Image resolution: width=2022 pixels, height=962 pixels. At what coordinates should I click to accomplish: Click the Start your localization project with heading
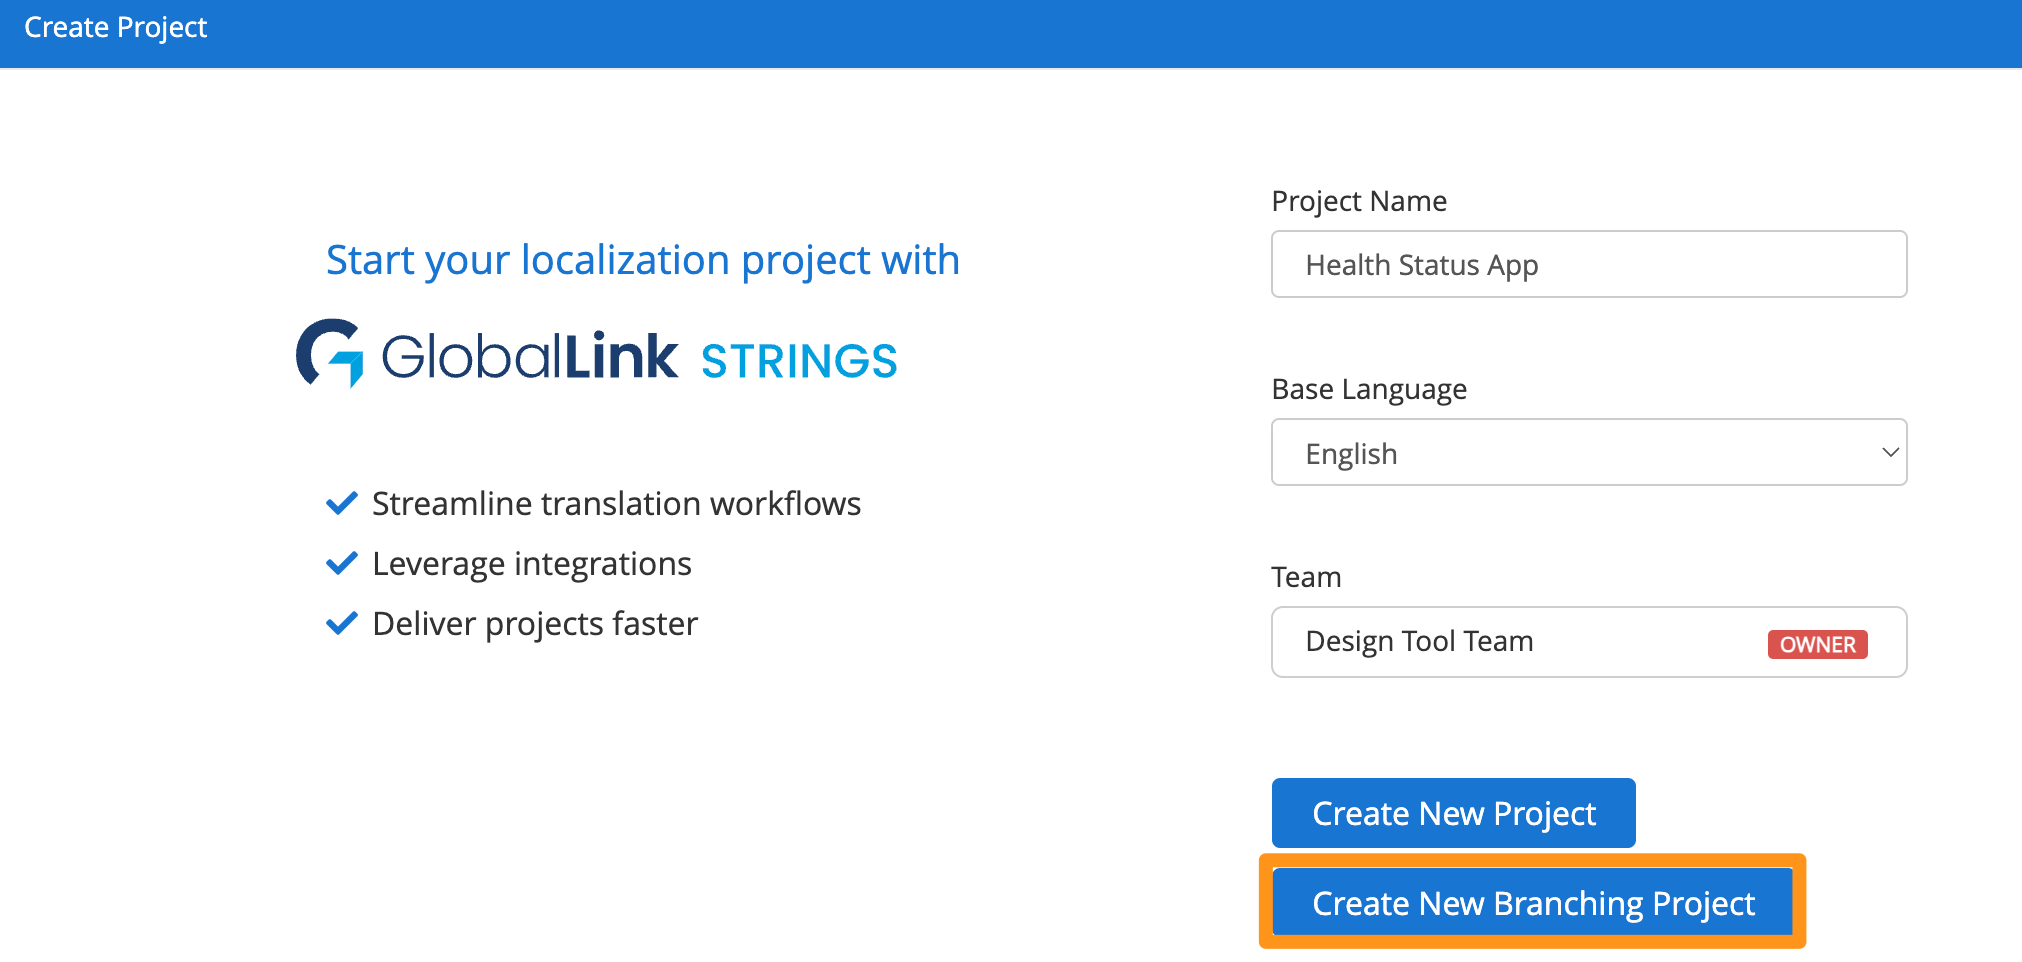tap(643, 260)
